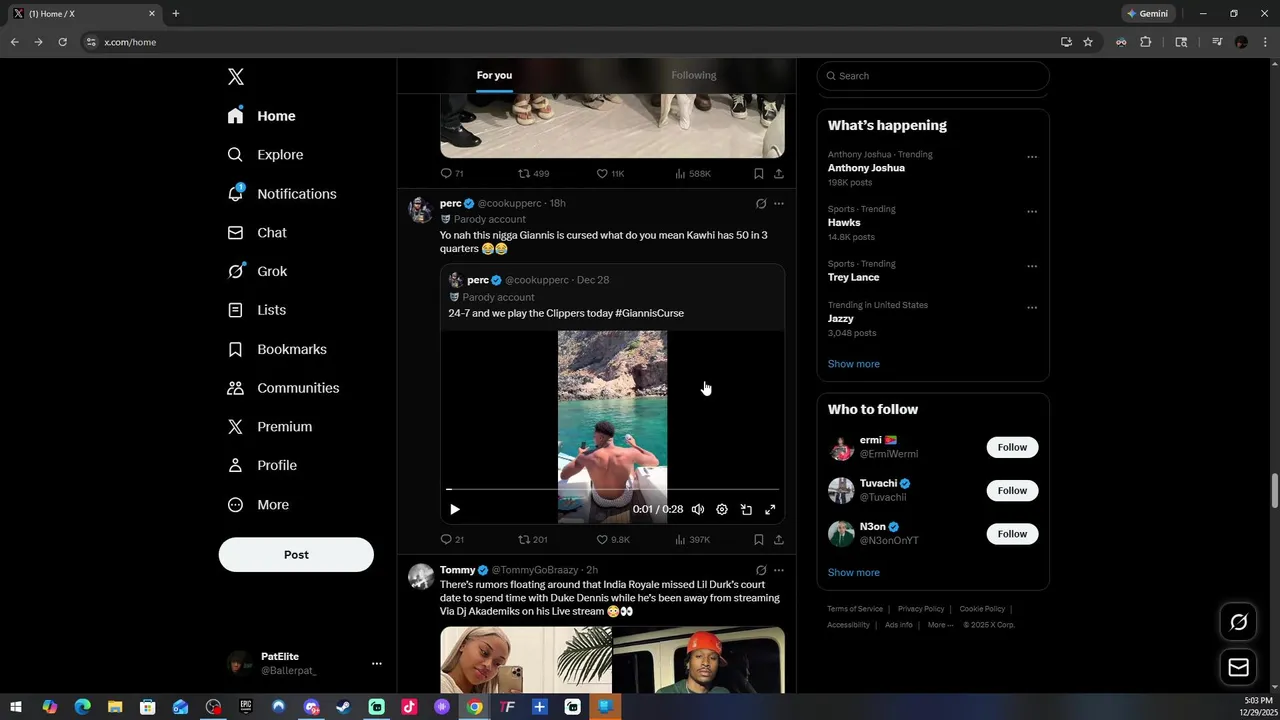Image resolution: width=1280 pixels, height=720 pixels.
Task: Open Home from the sidebar
Action: click(x=262, y=116)
